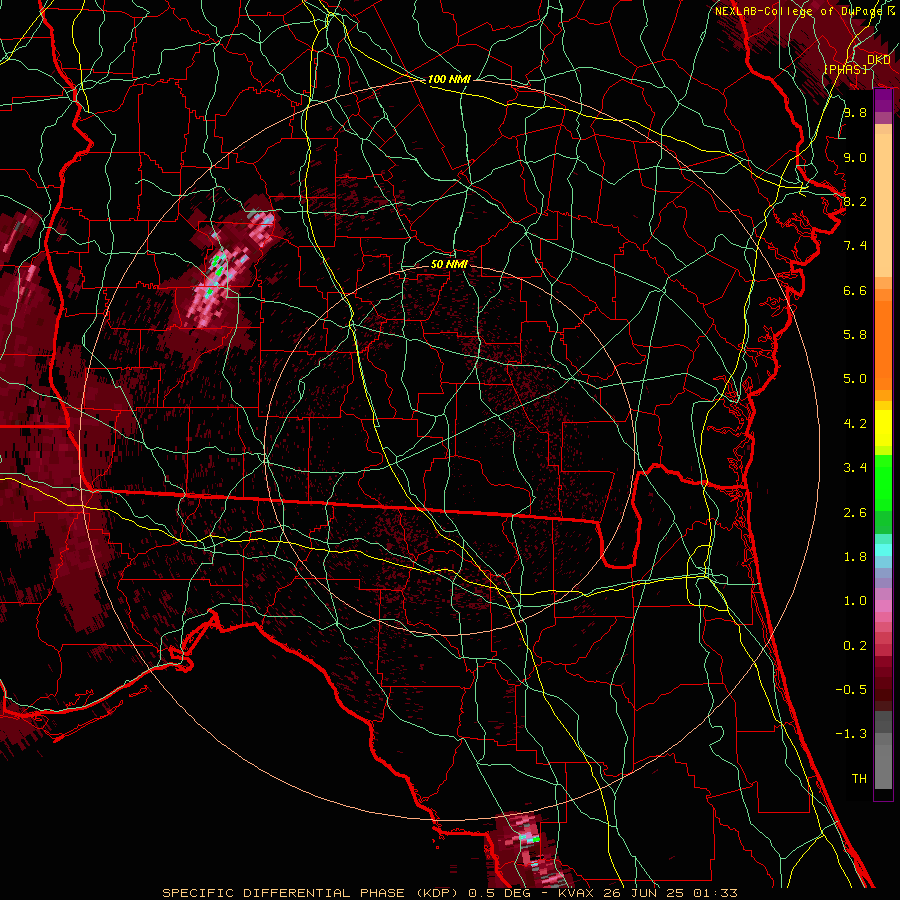Select the 50 NMI range ring label
The width and height of the screenshot is (900, 900).
tap(449, 264)
